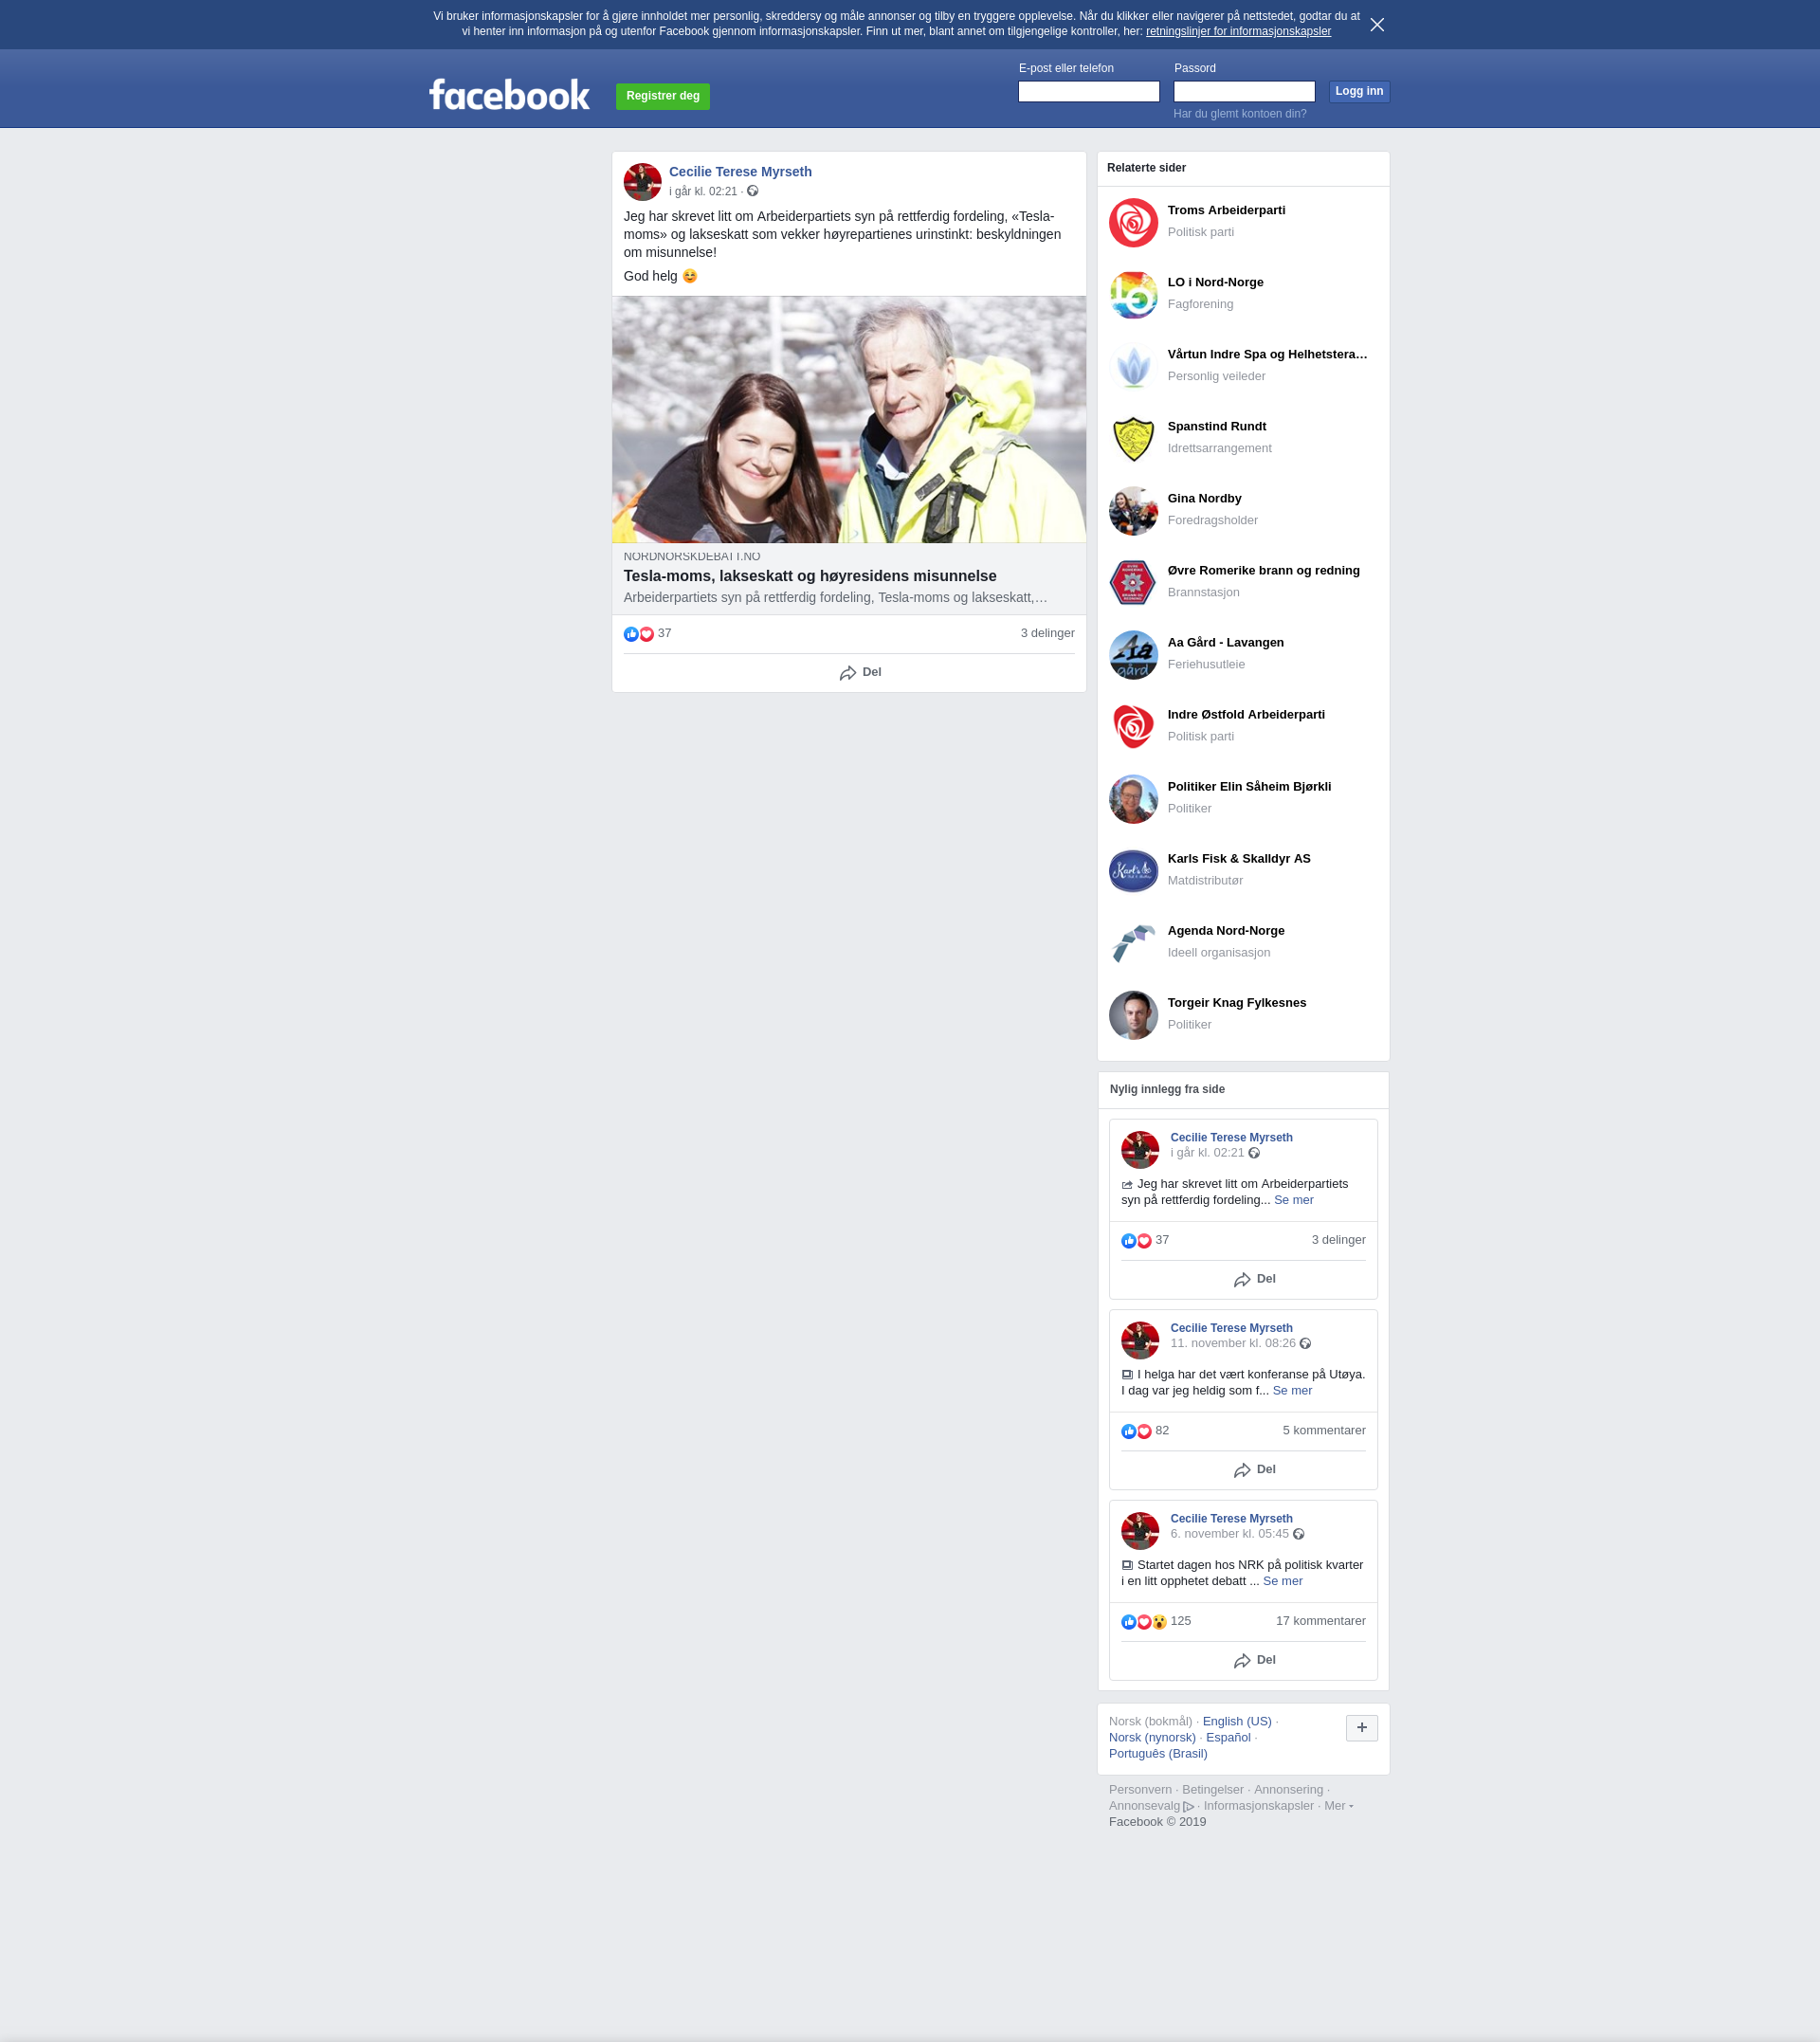Click Del on sidebar post with 37 reactions
Viewport: 1820px width, 2042px height.
1254,1279
